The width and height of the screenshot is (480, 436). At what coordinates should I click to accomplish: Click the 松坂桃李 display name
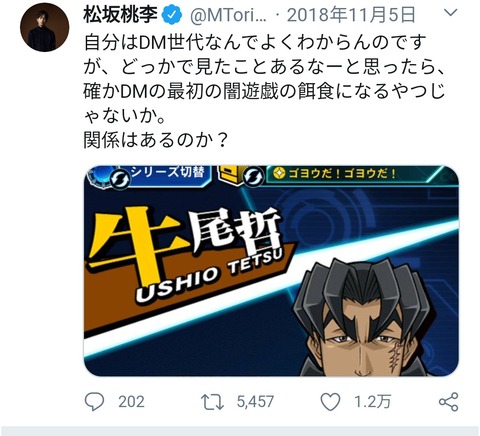tap(120, 15)
